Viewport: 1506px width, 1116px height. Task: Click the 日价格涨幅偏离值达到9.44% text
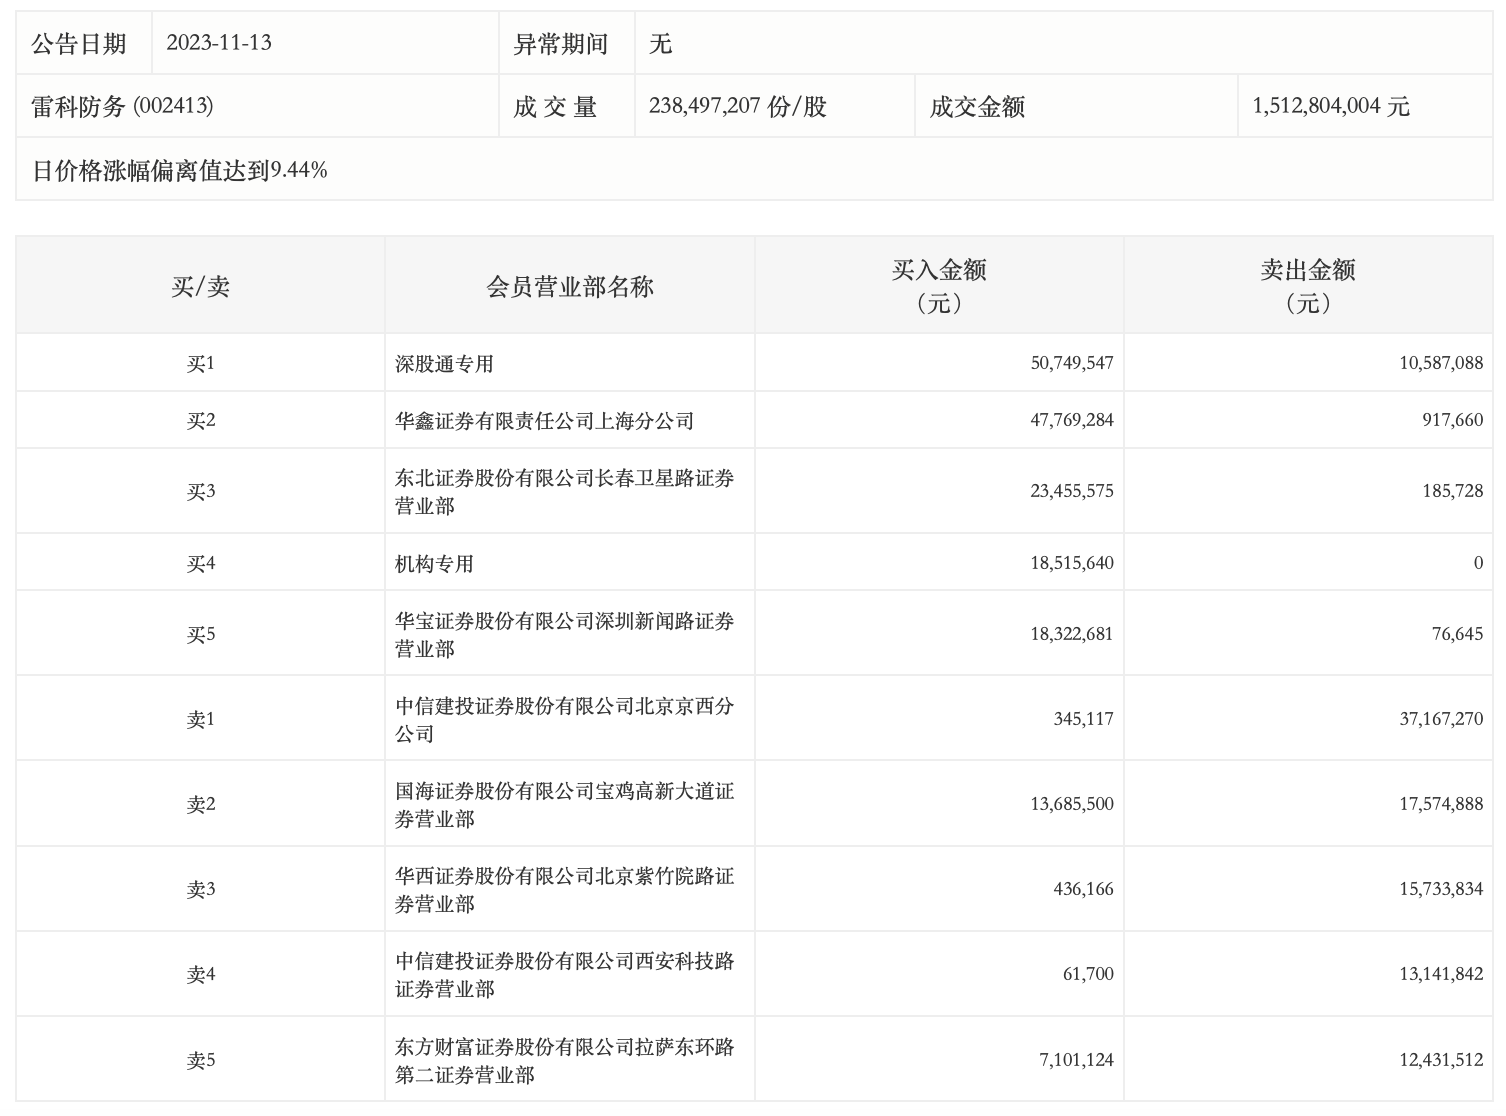pyautogui.click(x=180, y=171)
